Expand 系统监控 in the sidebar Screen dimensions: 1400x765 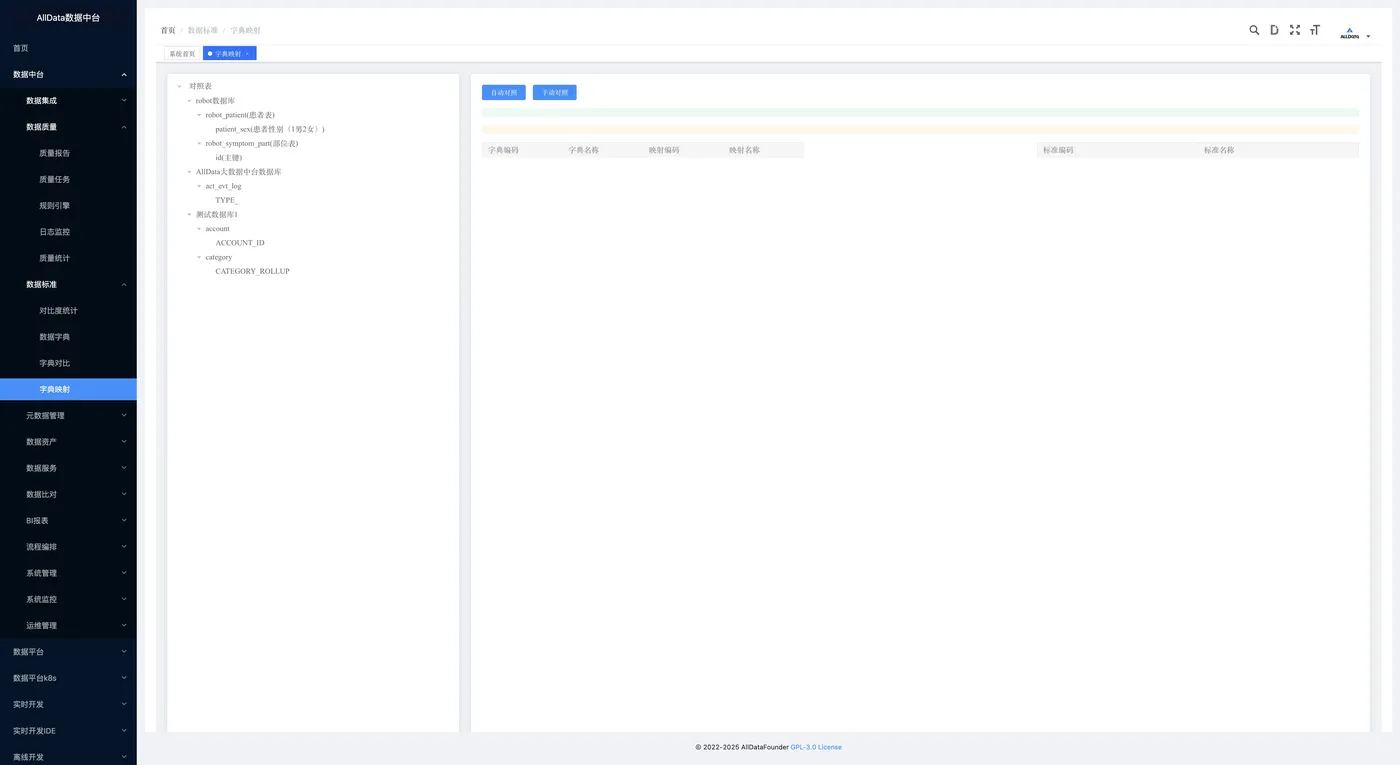[x=68, y=599]
